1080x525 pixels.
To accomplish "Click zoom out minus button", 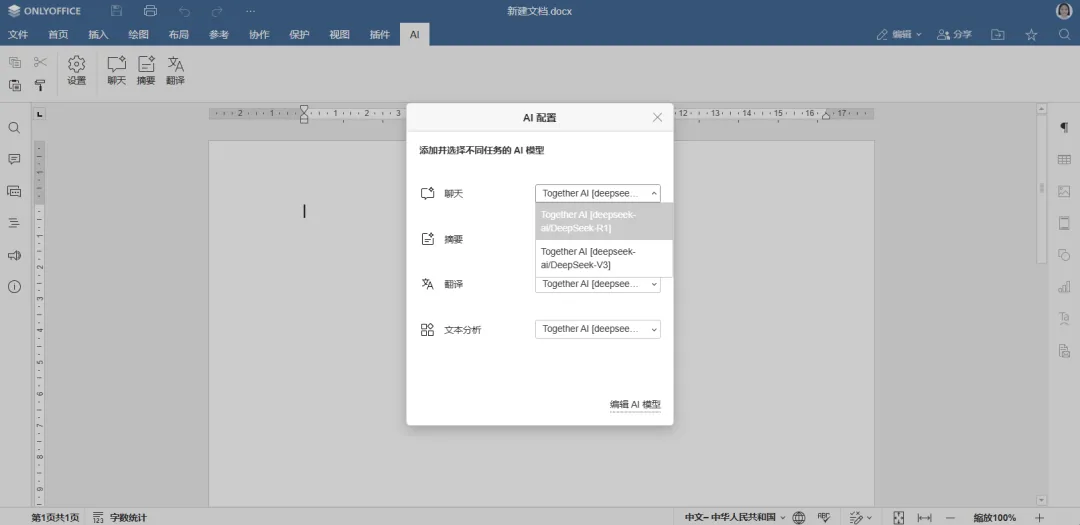I will (x=951, y=517).
